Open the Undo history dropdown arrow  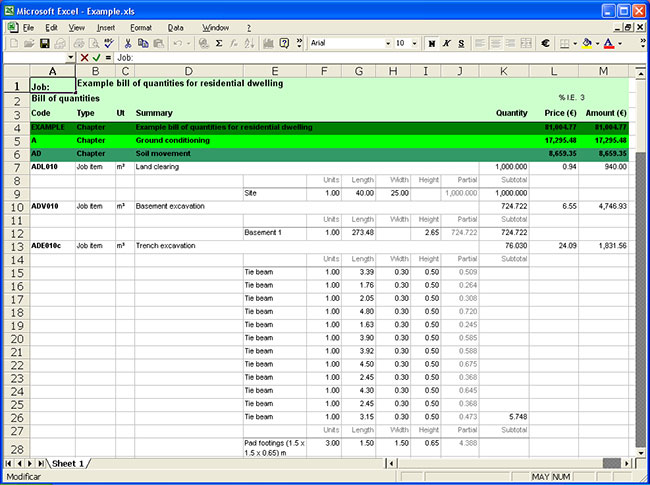pyautogui.click(x=188, y=43)
